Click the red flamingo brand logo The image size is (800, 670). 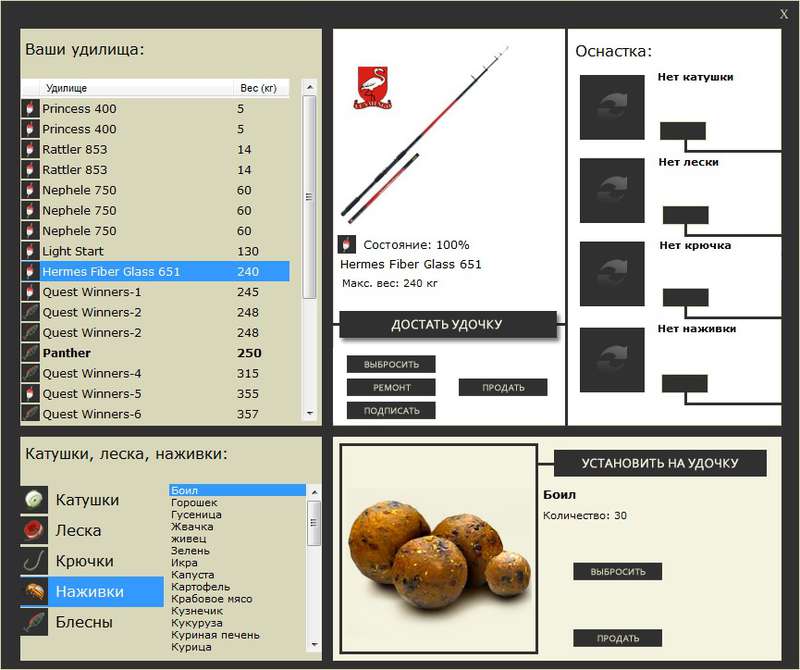(x=372, y=87)
